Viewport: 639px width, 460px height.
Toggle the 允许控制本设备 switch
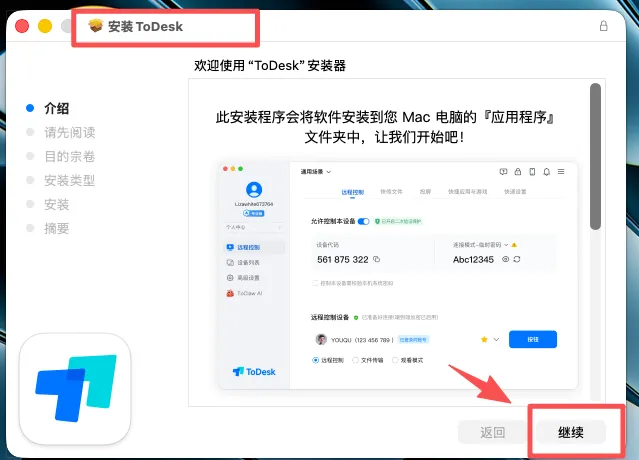364,221
